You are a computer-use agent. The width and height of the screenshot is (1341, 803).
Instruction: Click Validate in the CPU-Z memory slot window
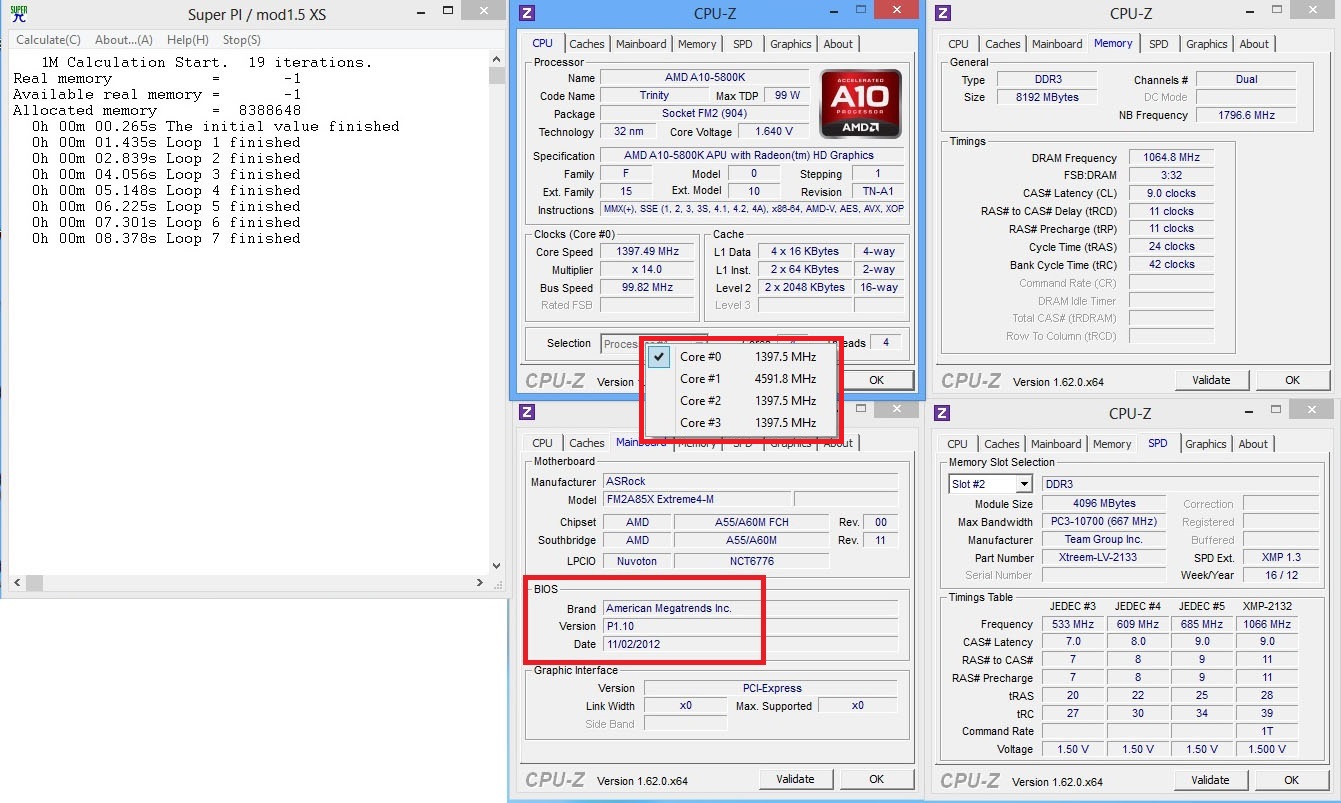tap(1210, 780)
